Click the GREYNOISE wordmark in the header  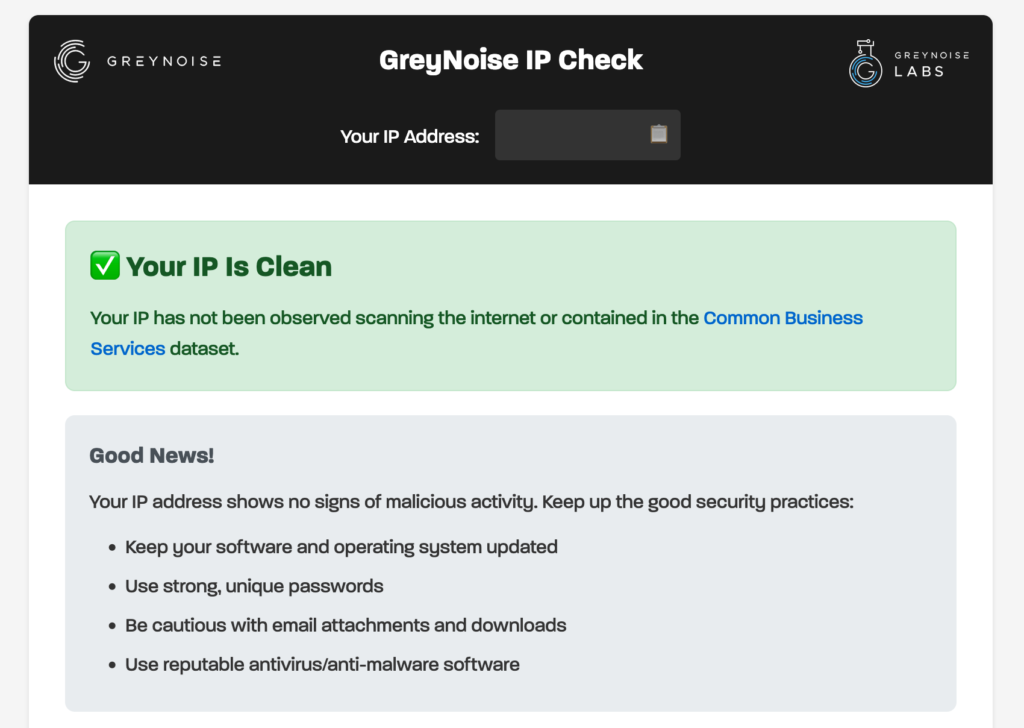[164, 61]
